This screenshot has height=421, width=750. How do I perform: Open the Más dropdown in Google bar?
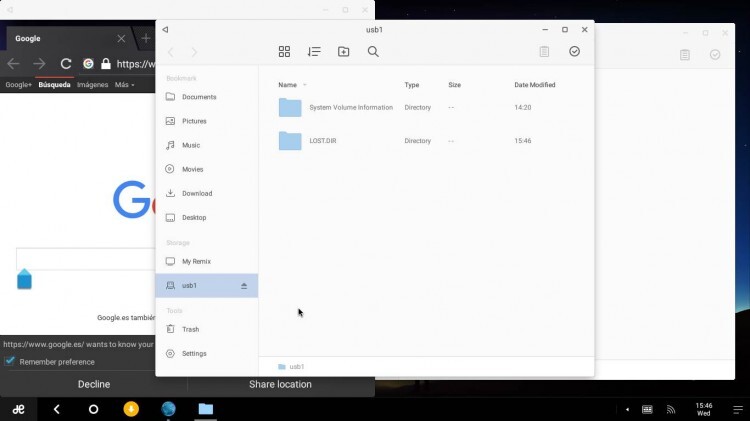tap(124, 85)
